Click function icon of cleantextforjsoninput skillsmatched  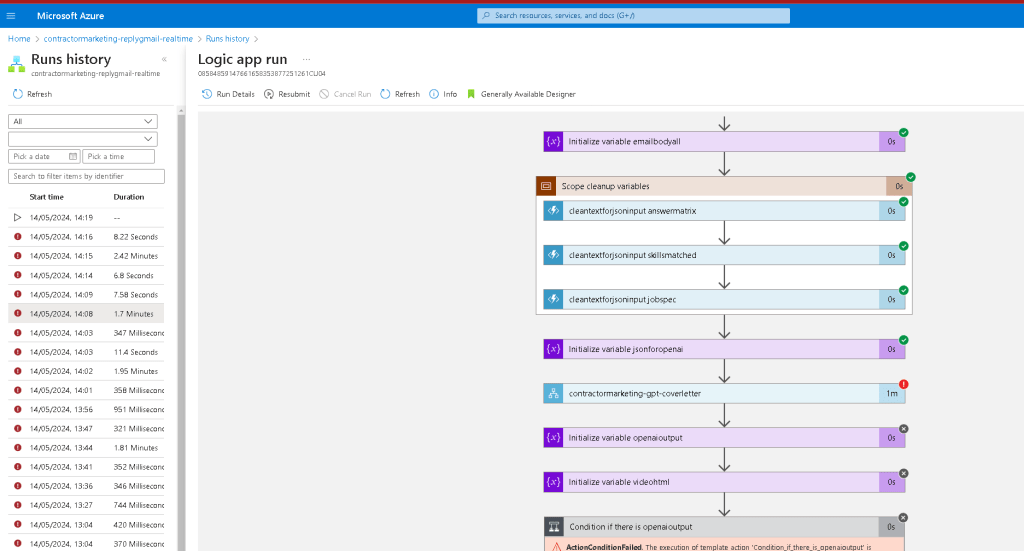click(x=553, y=255)
